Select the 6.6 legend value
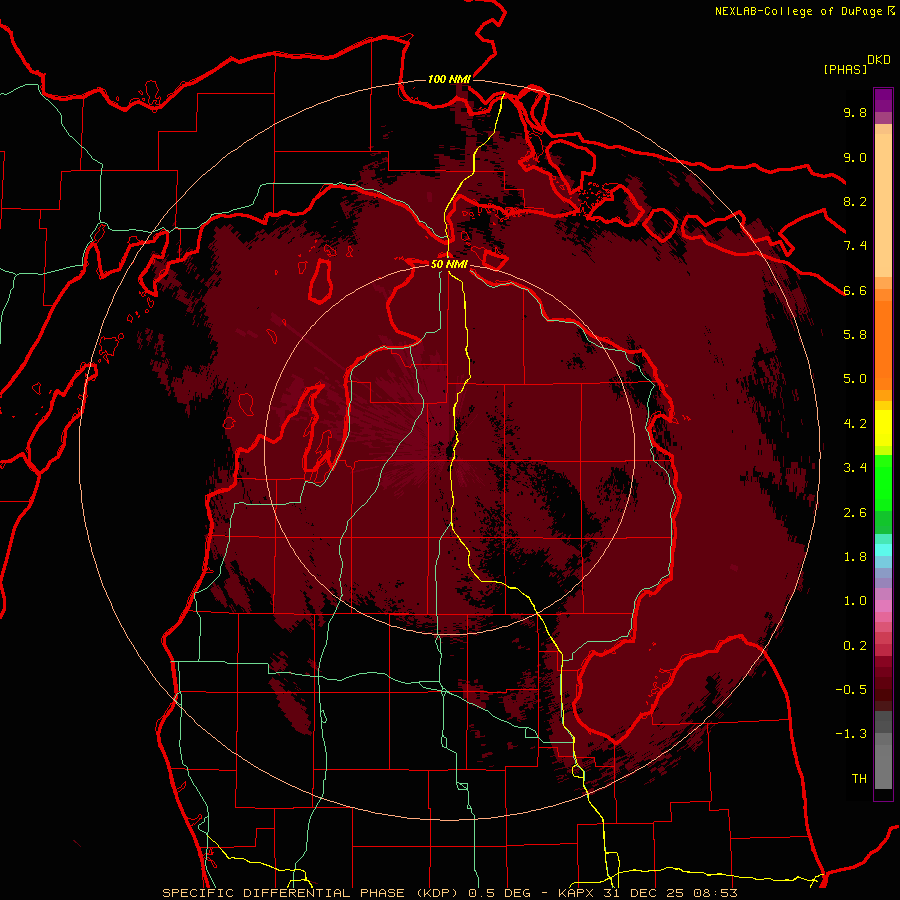 (855, 290)
